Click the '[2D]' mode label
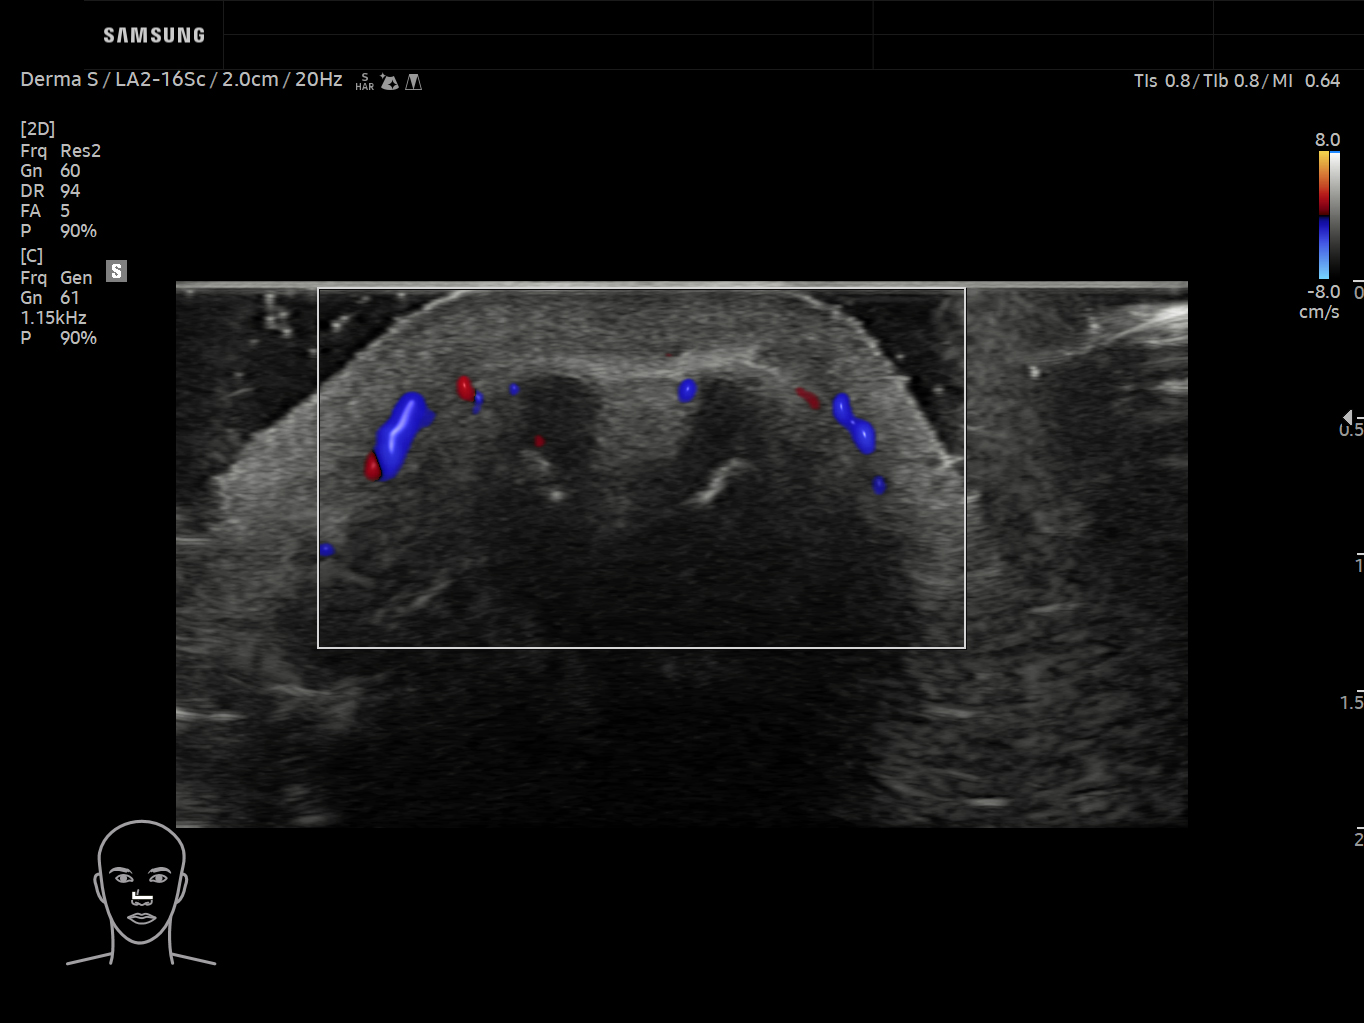Screen dimensions: 1364x1023 pyautogui.click(x=38, y=129)
